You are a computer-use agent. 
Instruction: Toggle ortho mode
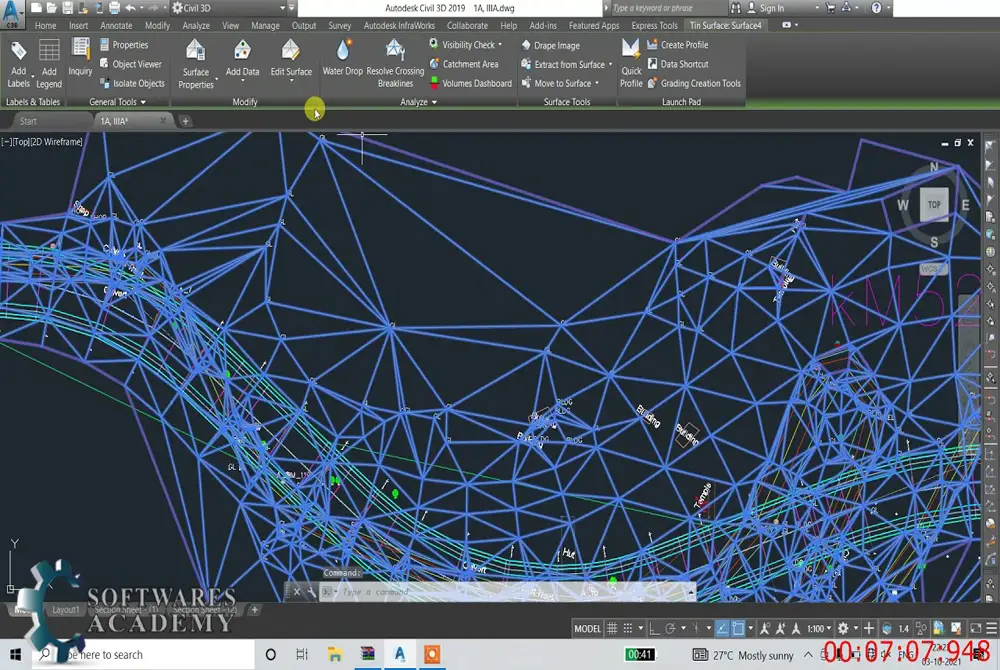point(654,629)
